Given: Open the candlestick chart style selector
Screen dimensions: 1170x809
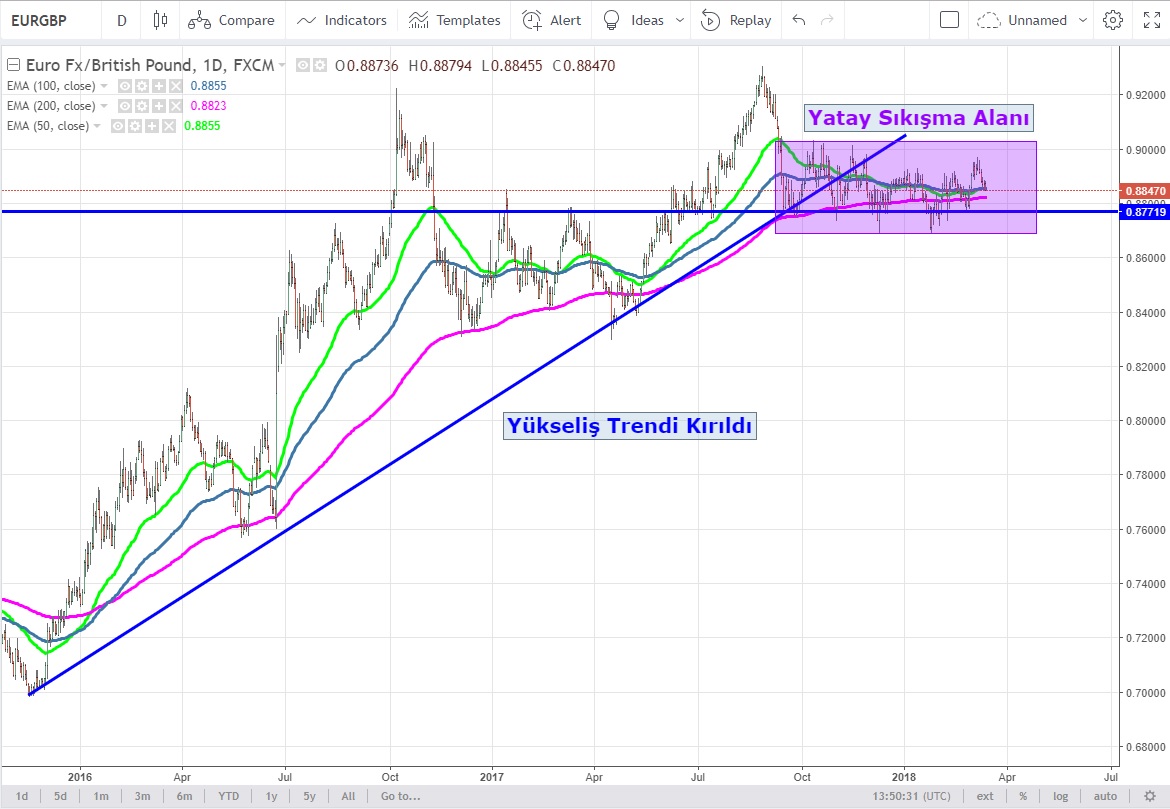Looking at the screenshot, I should [160, 20].
